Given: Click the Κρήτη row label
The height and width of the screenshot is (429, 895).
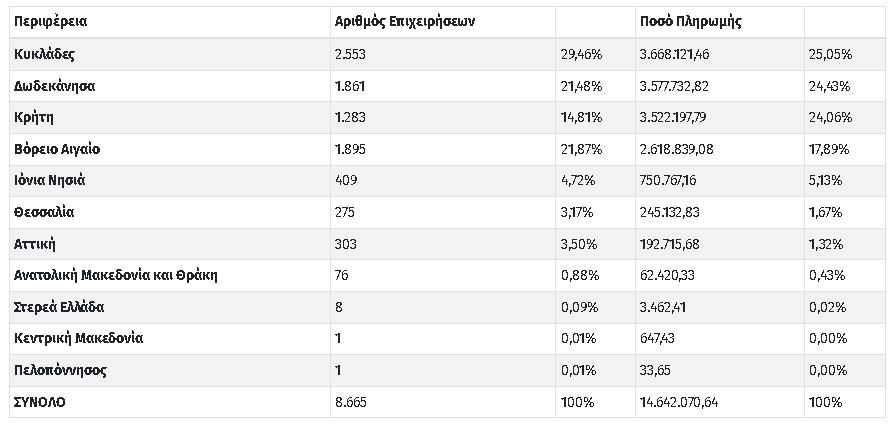Looking at the screenshot, I should click(34, 117).
